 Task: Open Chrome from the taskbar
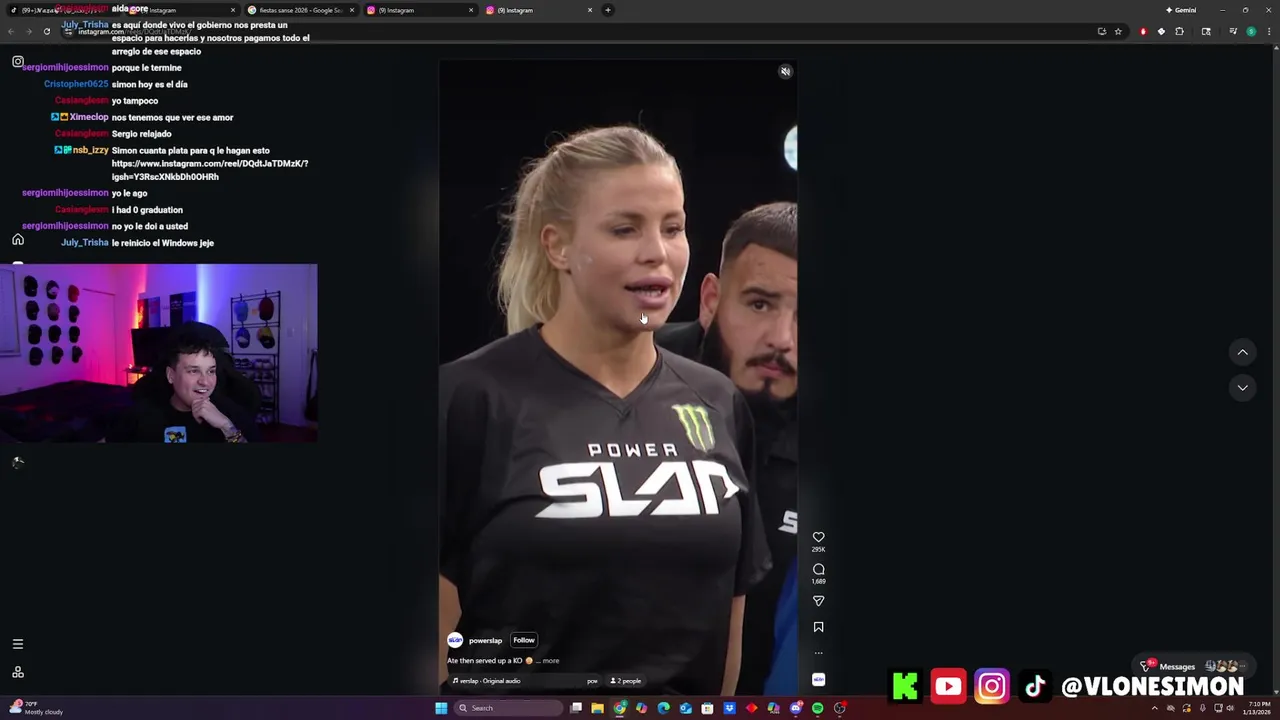click(619, 708)
